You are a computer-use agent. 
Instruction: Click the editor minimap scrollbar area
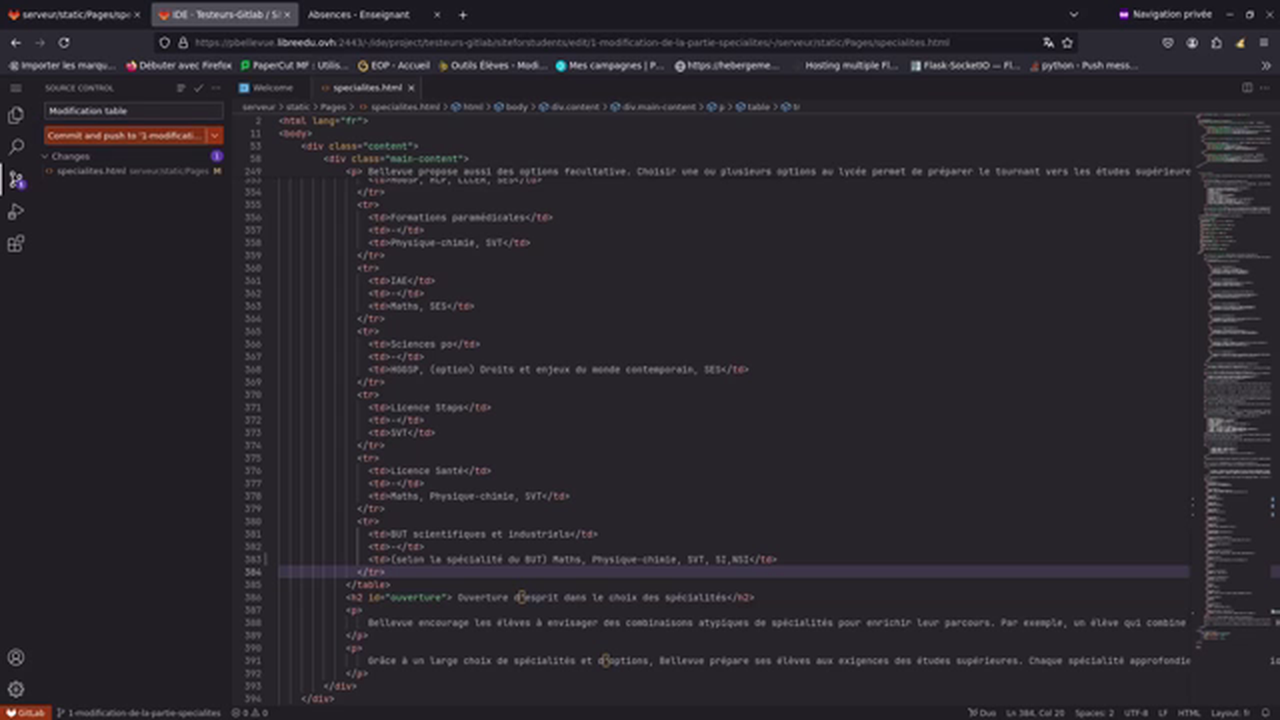coord(1235,400)
